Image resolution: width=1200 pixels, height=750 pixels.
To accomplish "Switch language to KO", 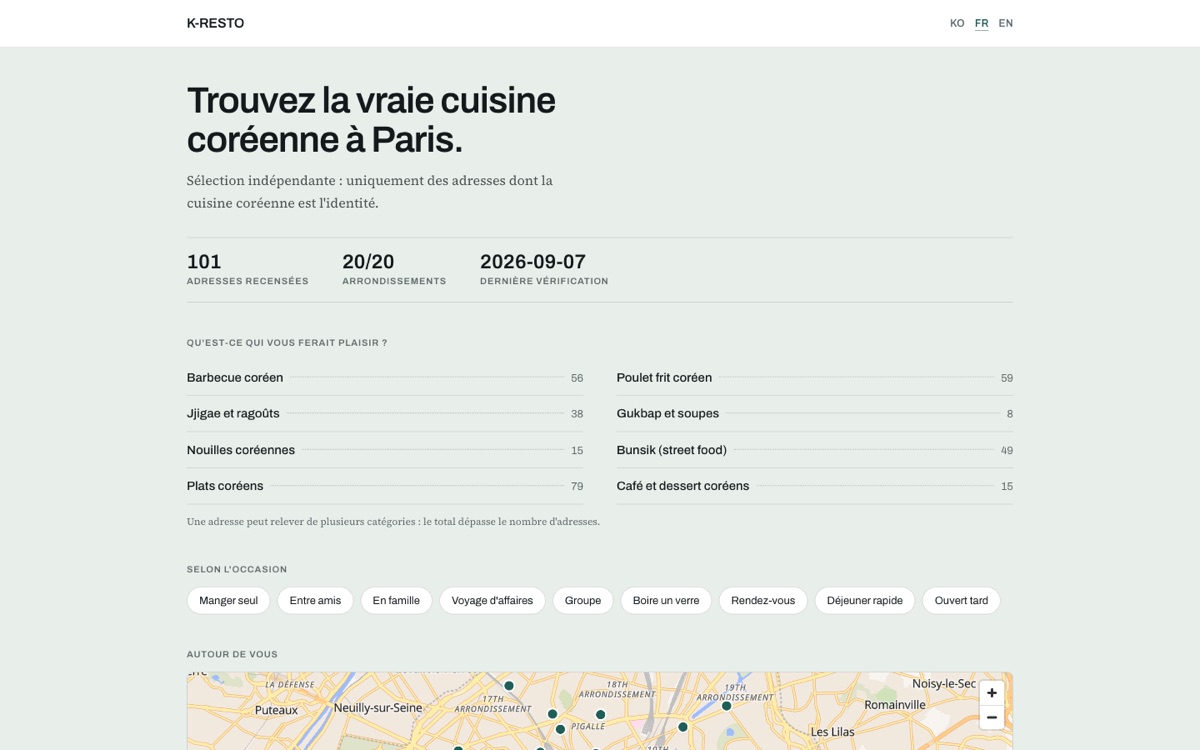I will (957, 23).
